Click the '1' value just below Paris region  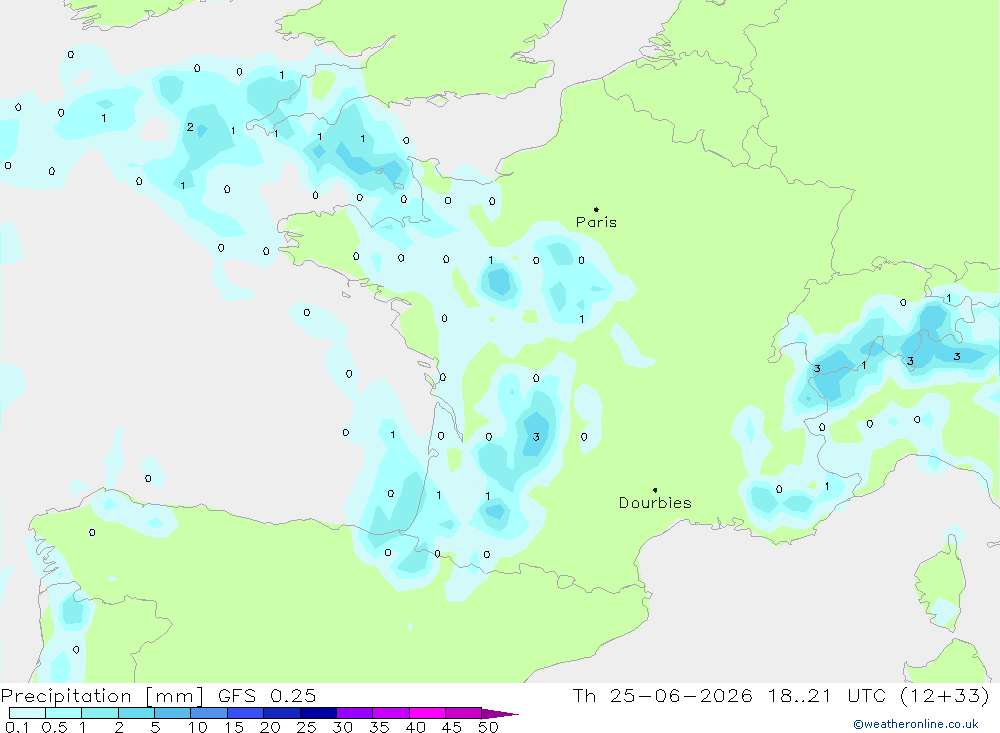click(x=581, y=318)
